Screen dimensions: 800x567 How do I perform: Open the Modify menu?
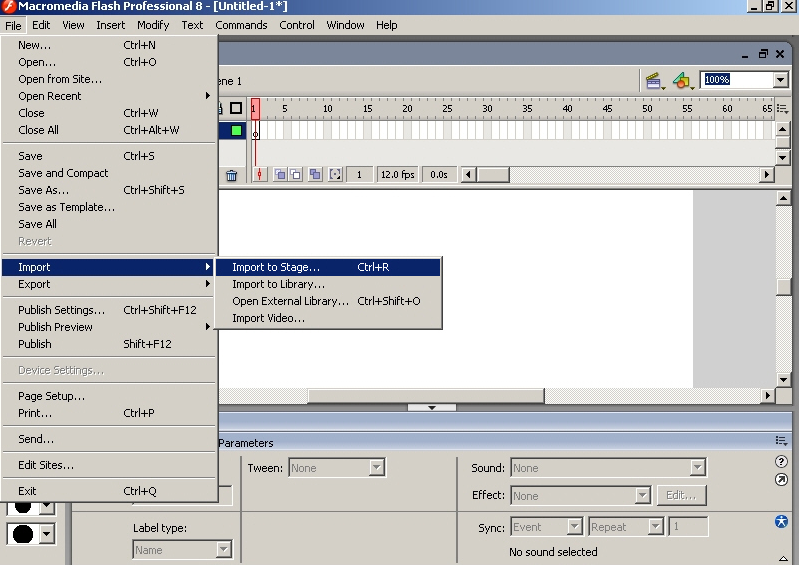pos(153,25)
